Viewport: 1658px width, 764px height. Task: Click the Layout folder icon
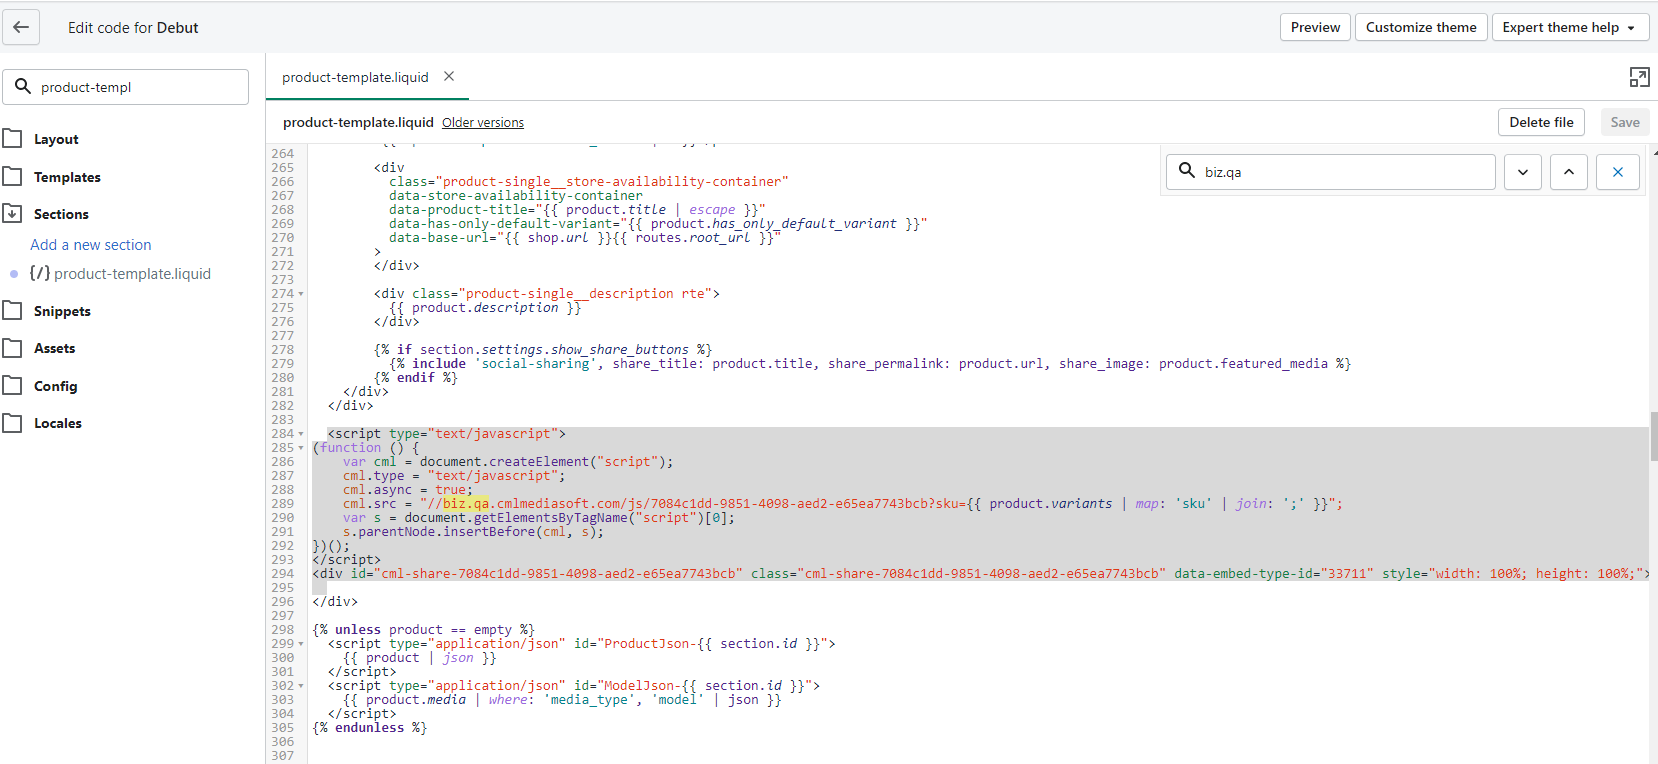(12, 138)
